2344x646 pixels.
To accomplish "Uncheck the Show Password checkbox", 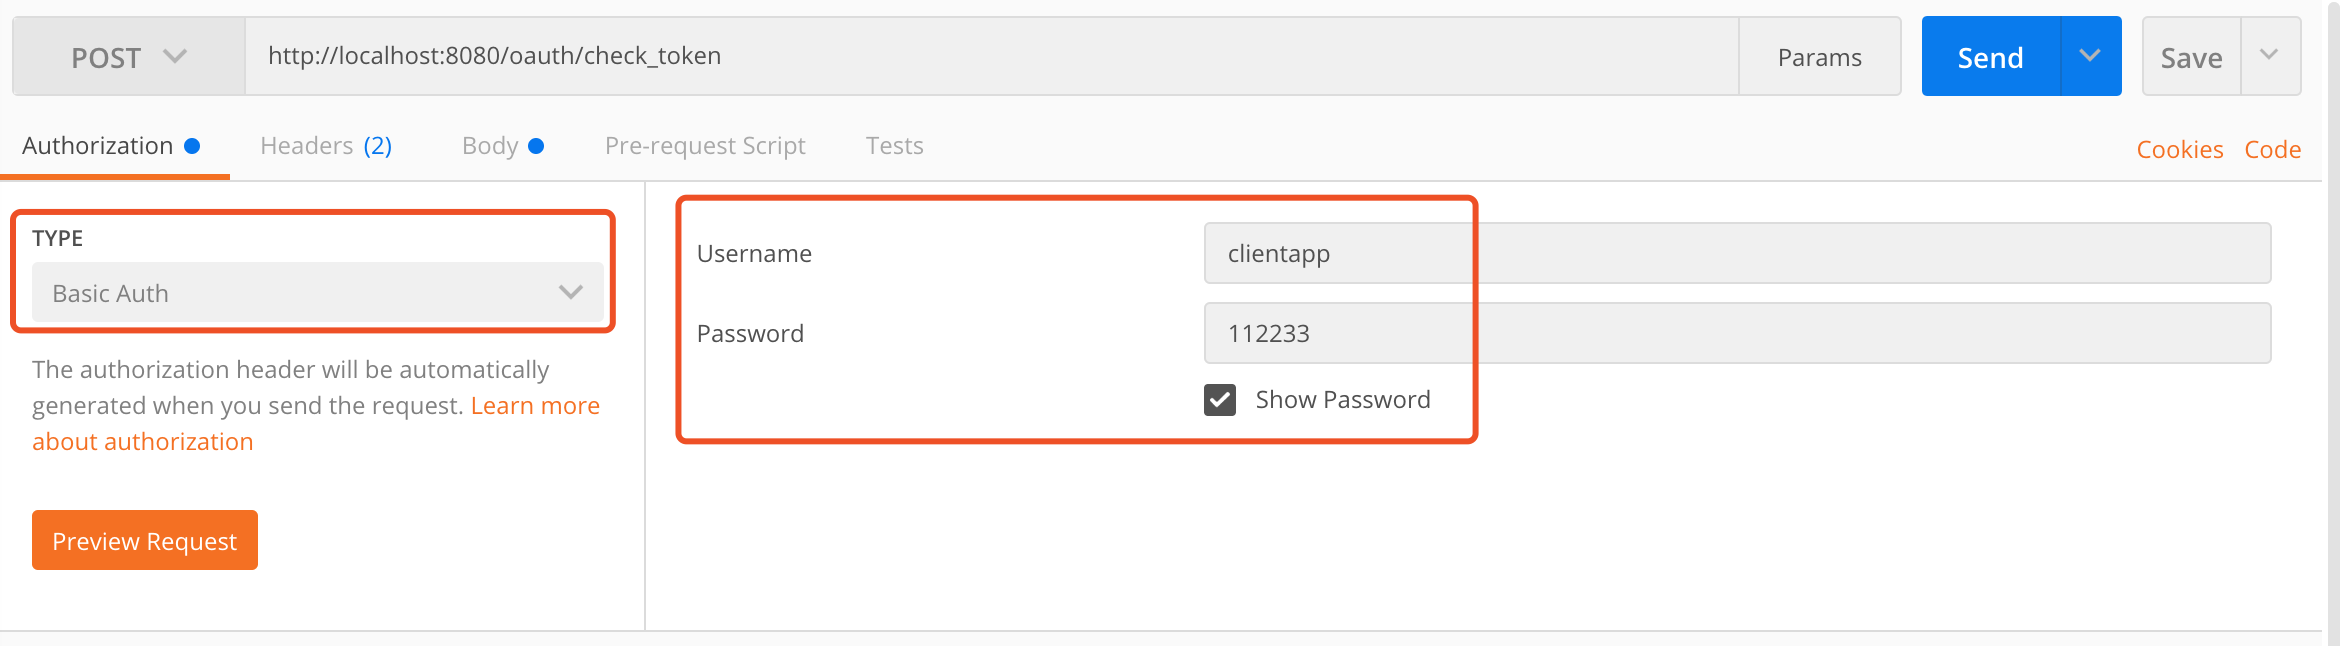I will (x=1220, y=400).
